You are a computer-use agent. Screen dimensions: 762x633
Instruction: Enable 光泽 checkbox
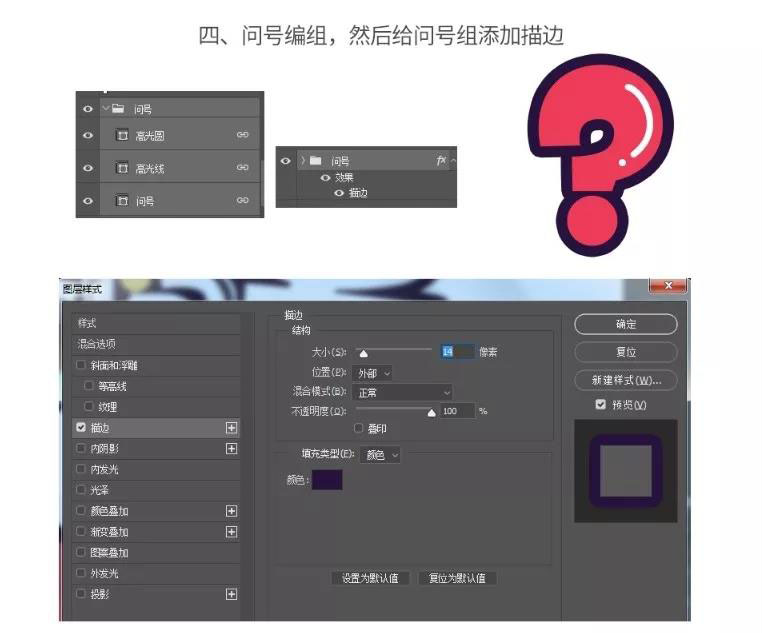pyautogui.click(x=81, y=490)
